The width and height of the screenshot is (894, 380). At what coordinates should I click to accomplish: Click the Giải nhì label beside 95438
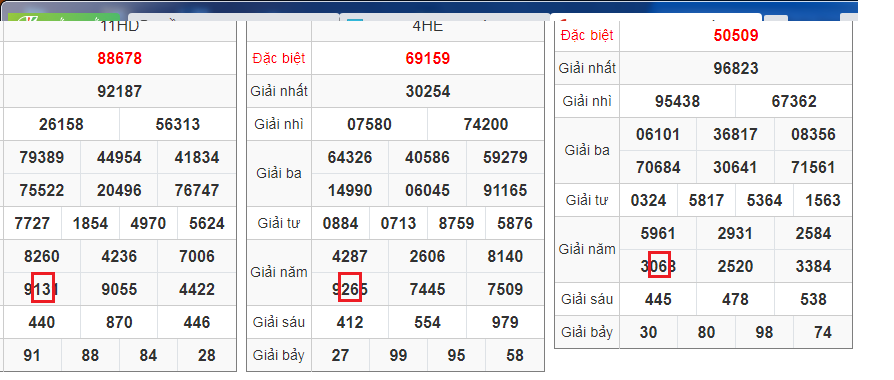pos(587,102)
